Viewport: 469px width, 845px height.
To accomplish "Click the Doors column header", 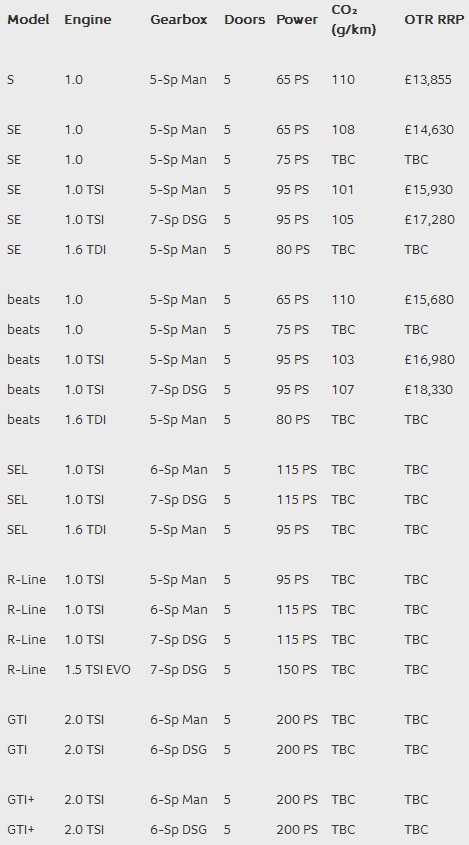I will coord(245,20).
